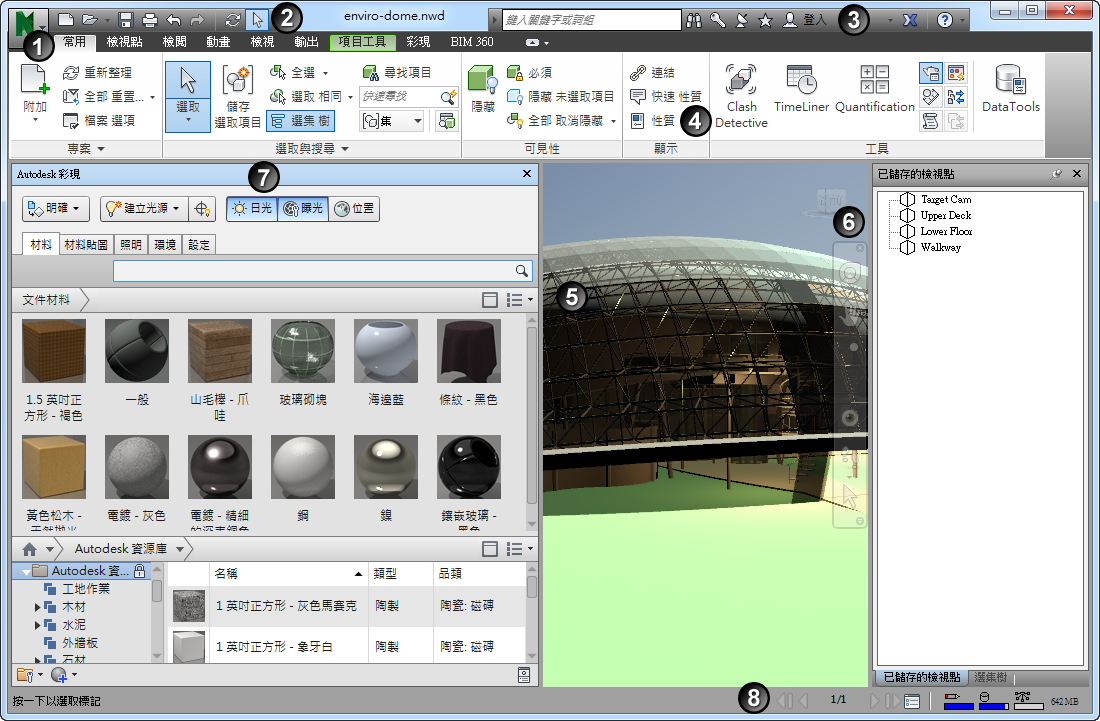Open the Clash Detective tool
This screenshot has height=721, width=1100.
(741, 82)
